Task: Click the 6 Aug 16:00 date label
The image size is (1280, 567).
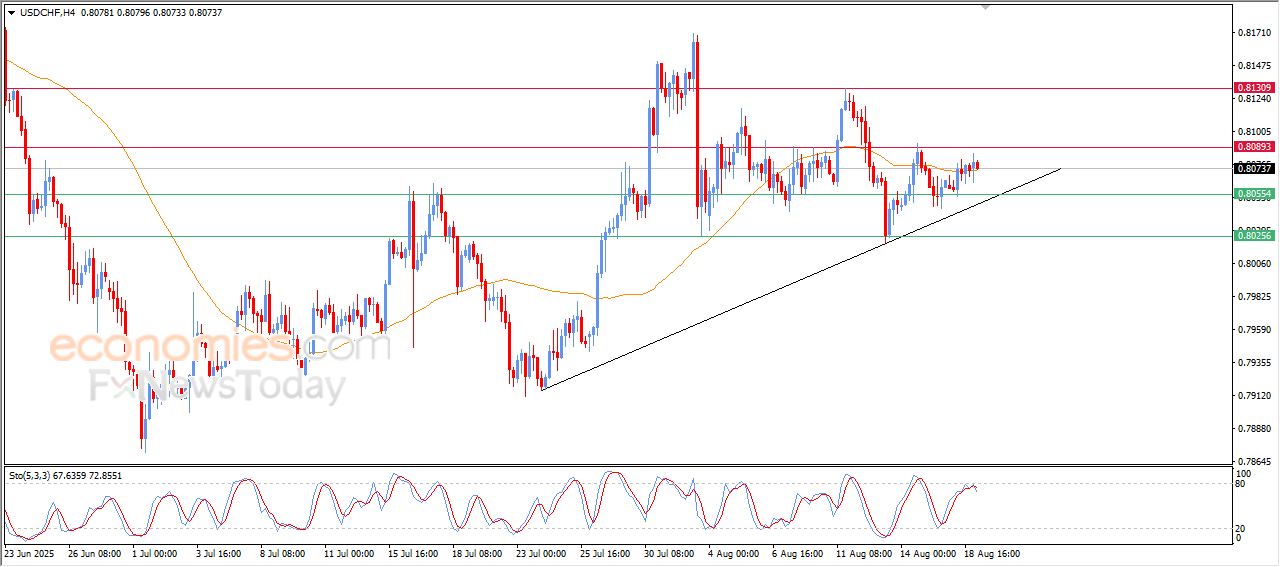Action: [x=797, y=553]
